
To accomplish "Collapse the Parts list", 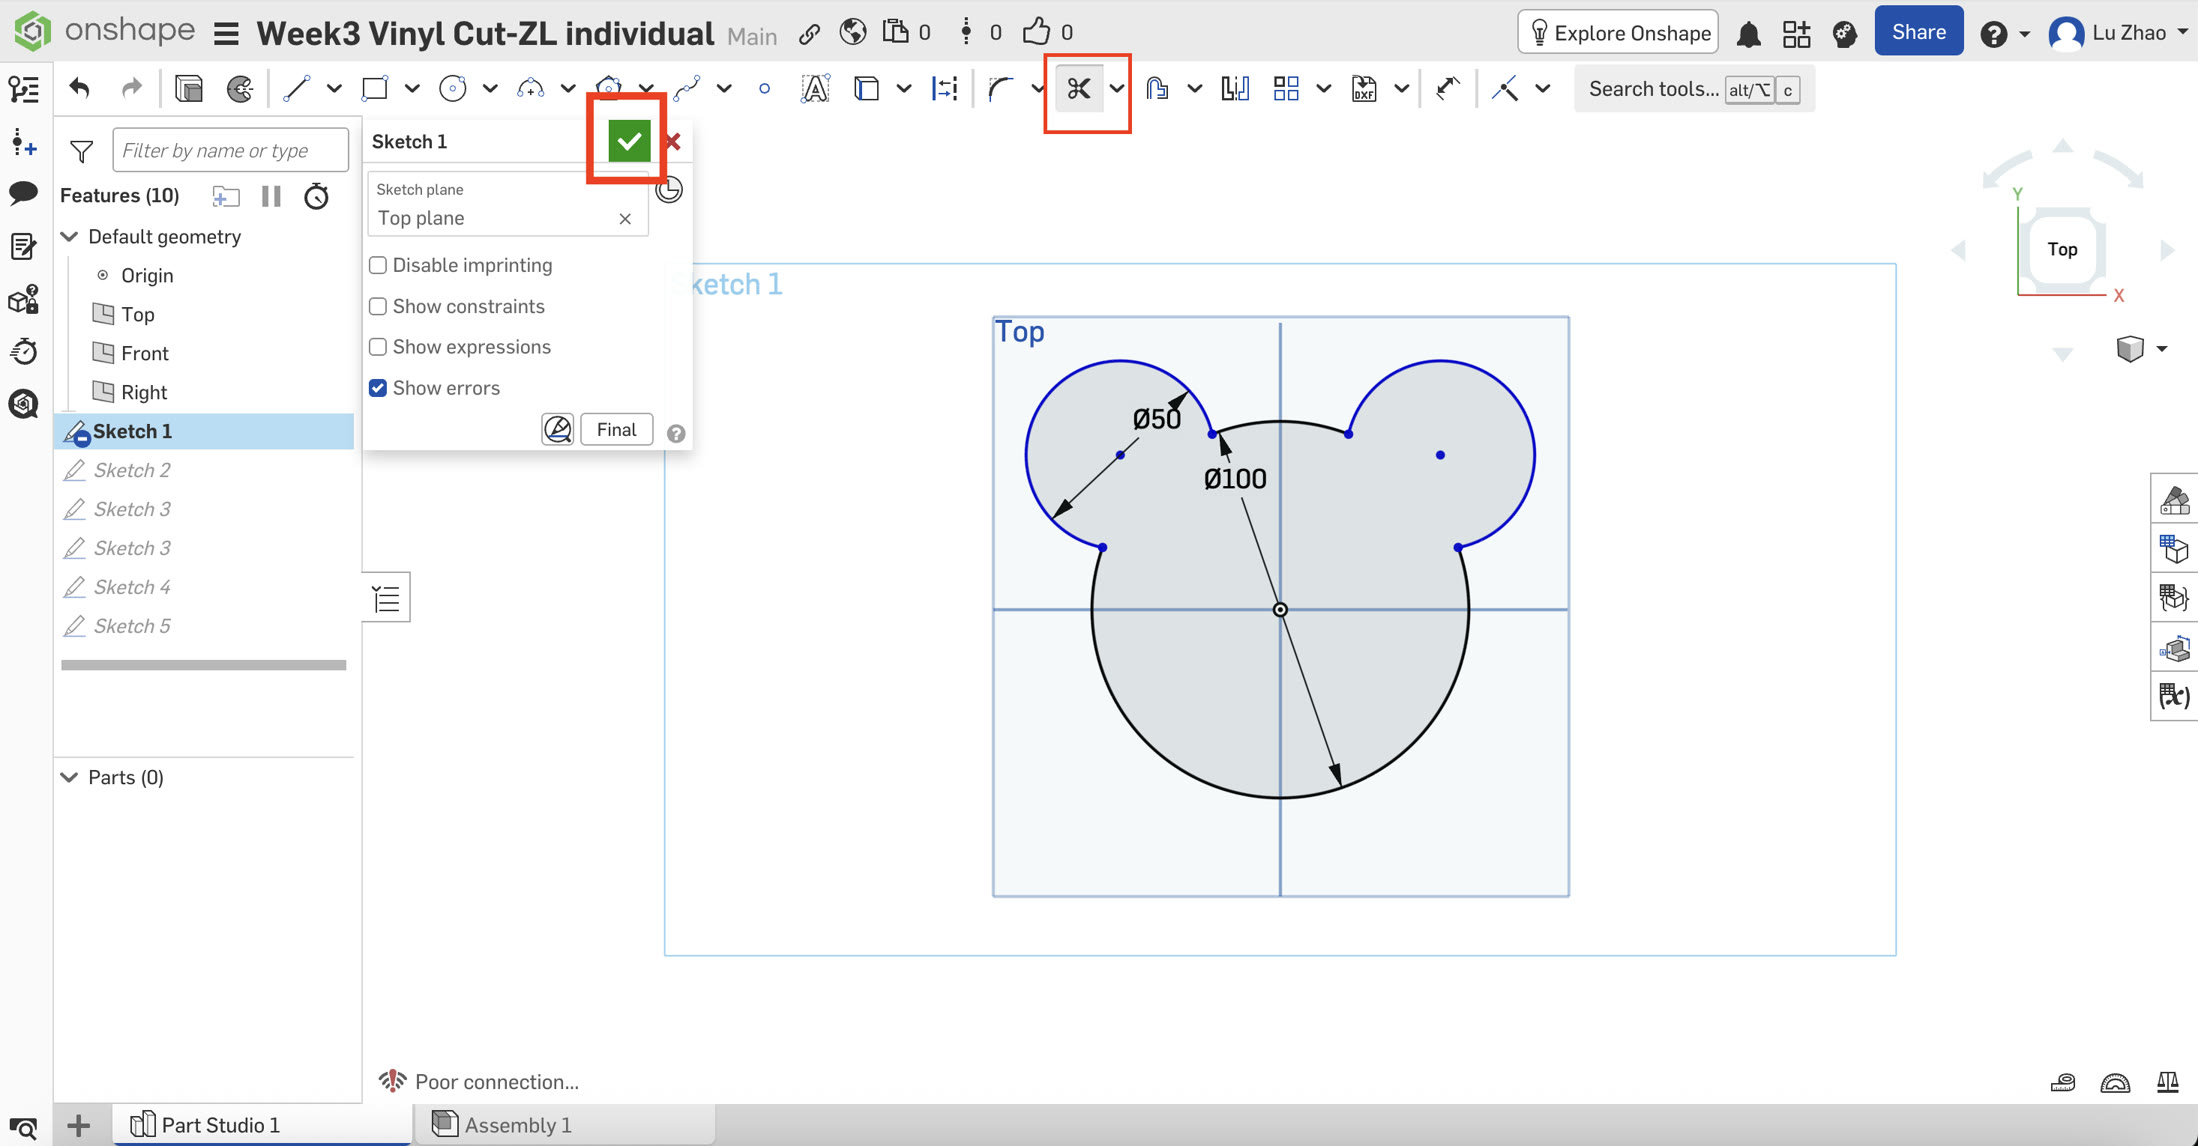I will point(70,777).
